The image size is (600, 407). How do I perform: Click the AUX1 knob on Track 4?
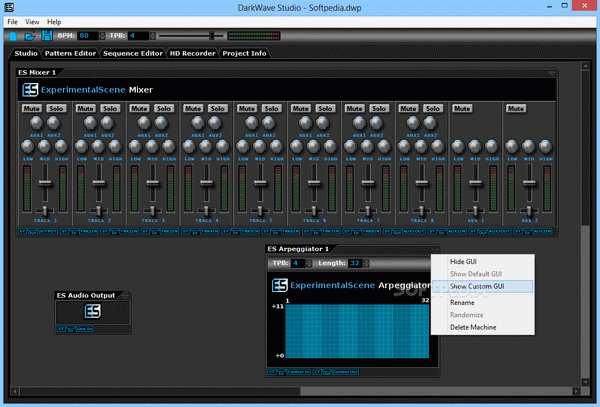[x=198, y=123]
